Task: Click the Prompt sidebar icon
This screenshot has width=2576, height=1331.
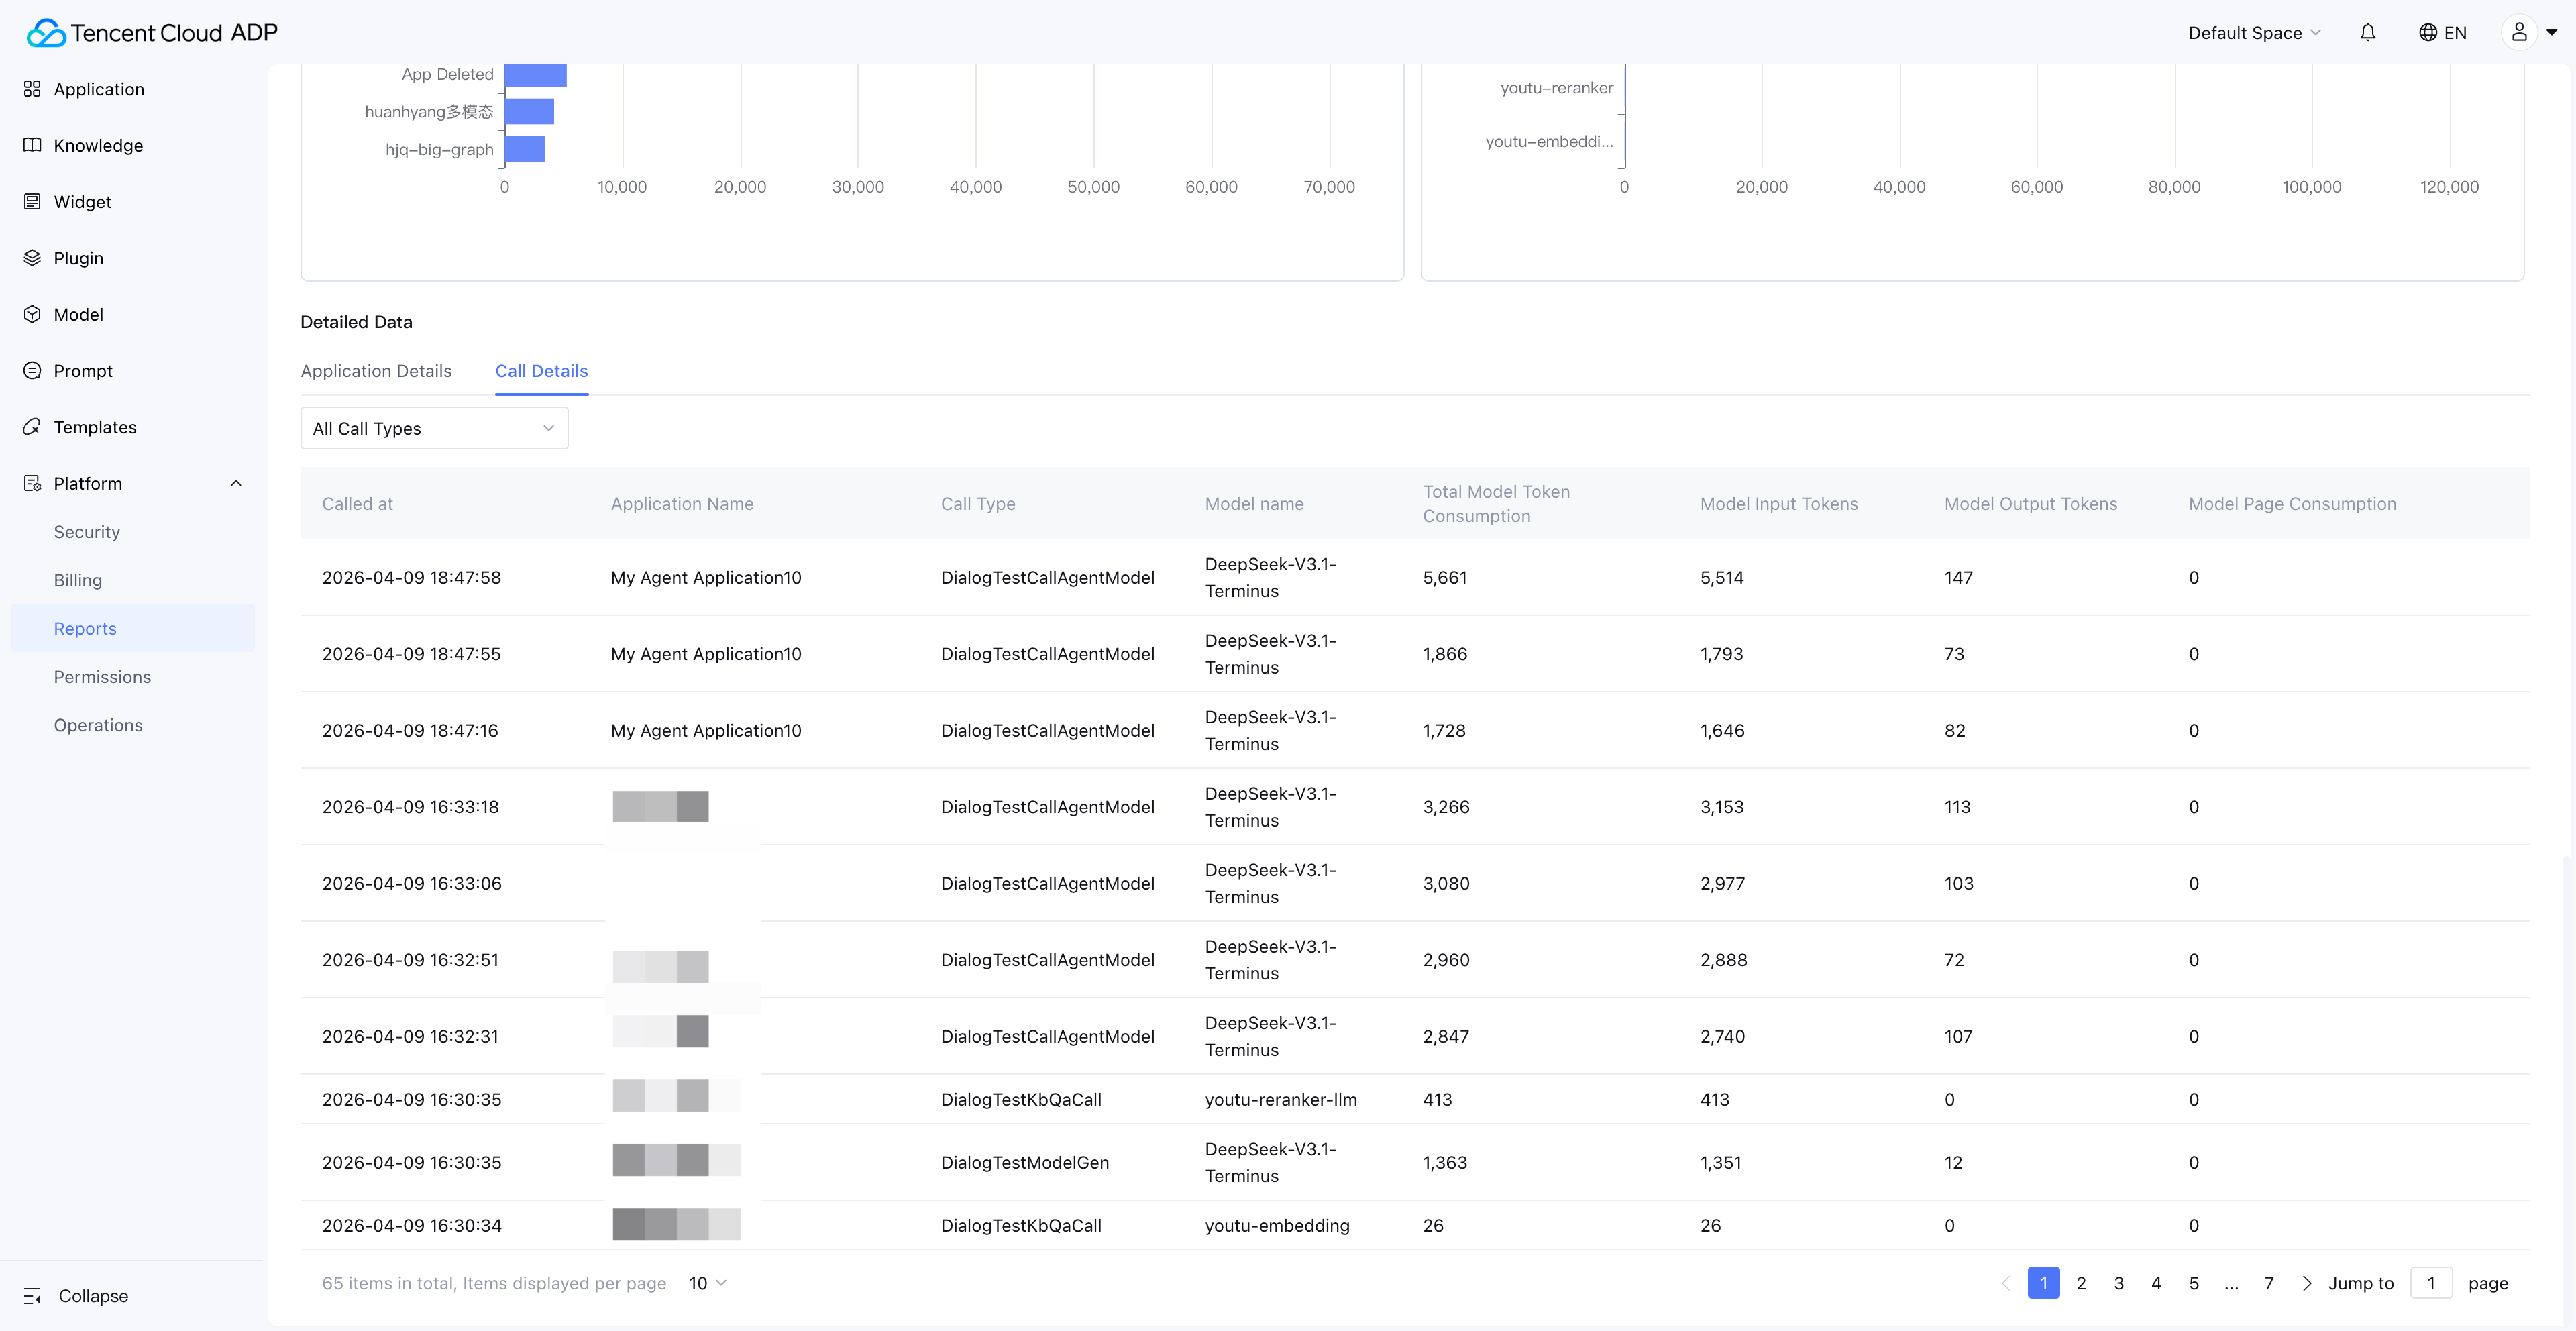Action: tap(32, 370)
